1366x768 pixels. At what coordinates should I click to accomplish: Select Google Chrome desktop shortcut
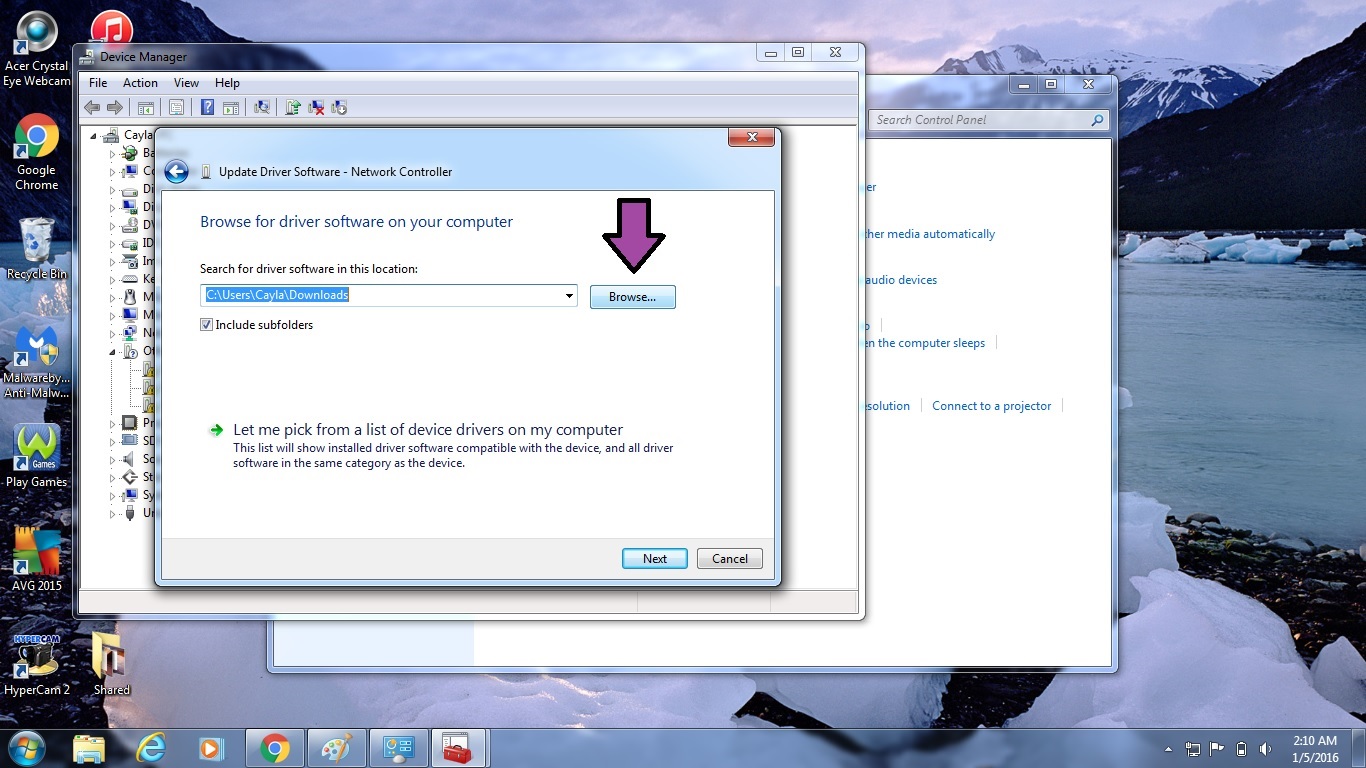37,152
